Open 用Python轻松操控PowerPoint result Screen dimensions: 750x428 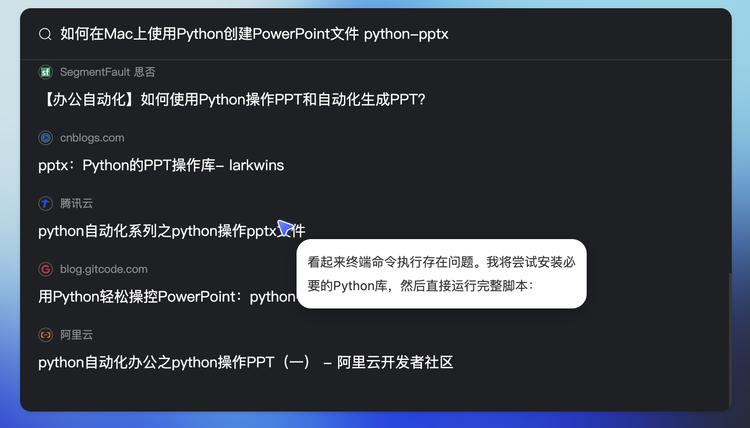pos(167,296)
